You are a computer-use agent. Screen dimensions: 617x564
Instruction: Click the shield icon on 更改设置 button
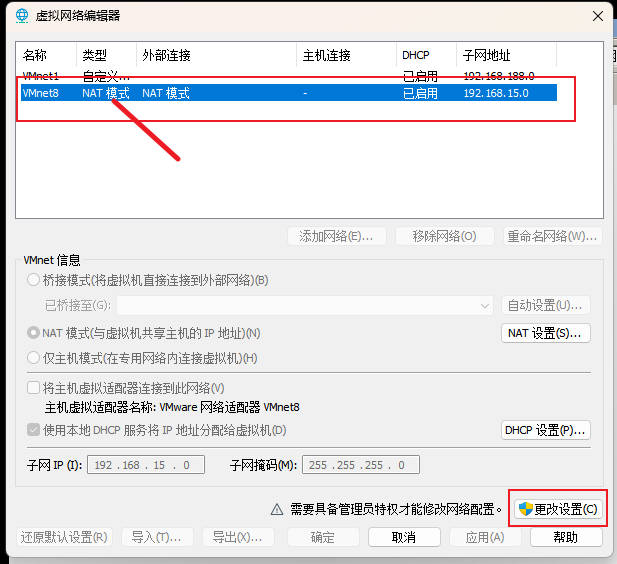click(x=525, y=509)
